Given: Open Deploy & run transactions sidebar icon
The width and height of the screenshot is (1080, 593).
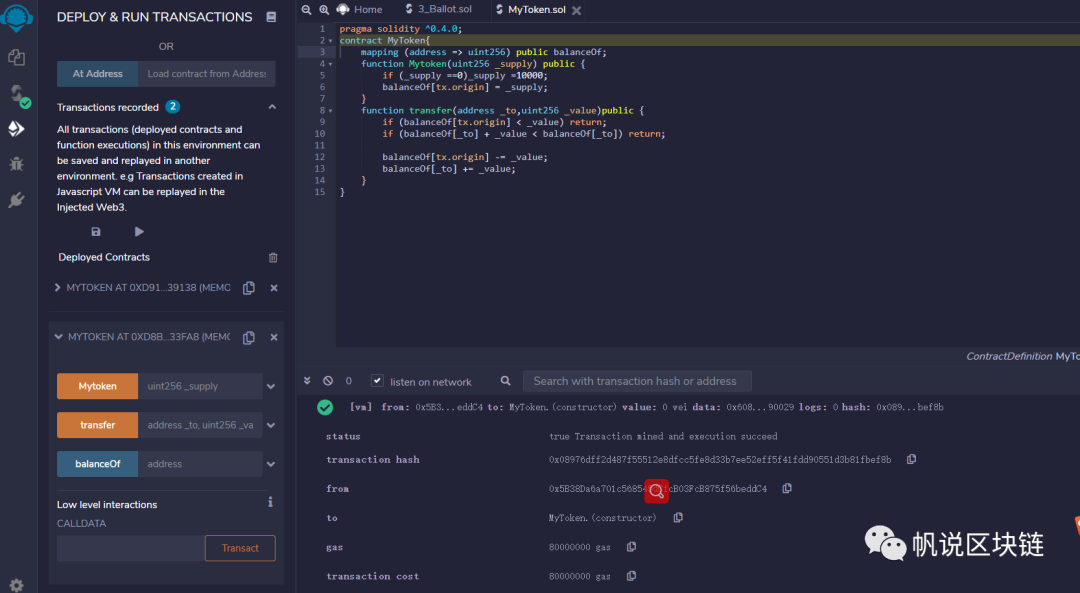Looking at the screenshot, I should point(17,129).
